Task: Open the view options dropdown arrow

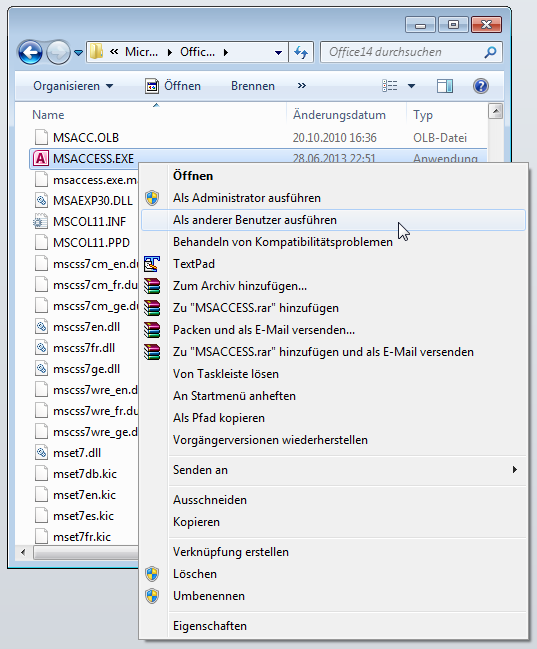Action: click(411, 86)
